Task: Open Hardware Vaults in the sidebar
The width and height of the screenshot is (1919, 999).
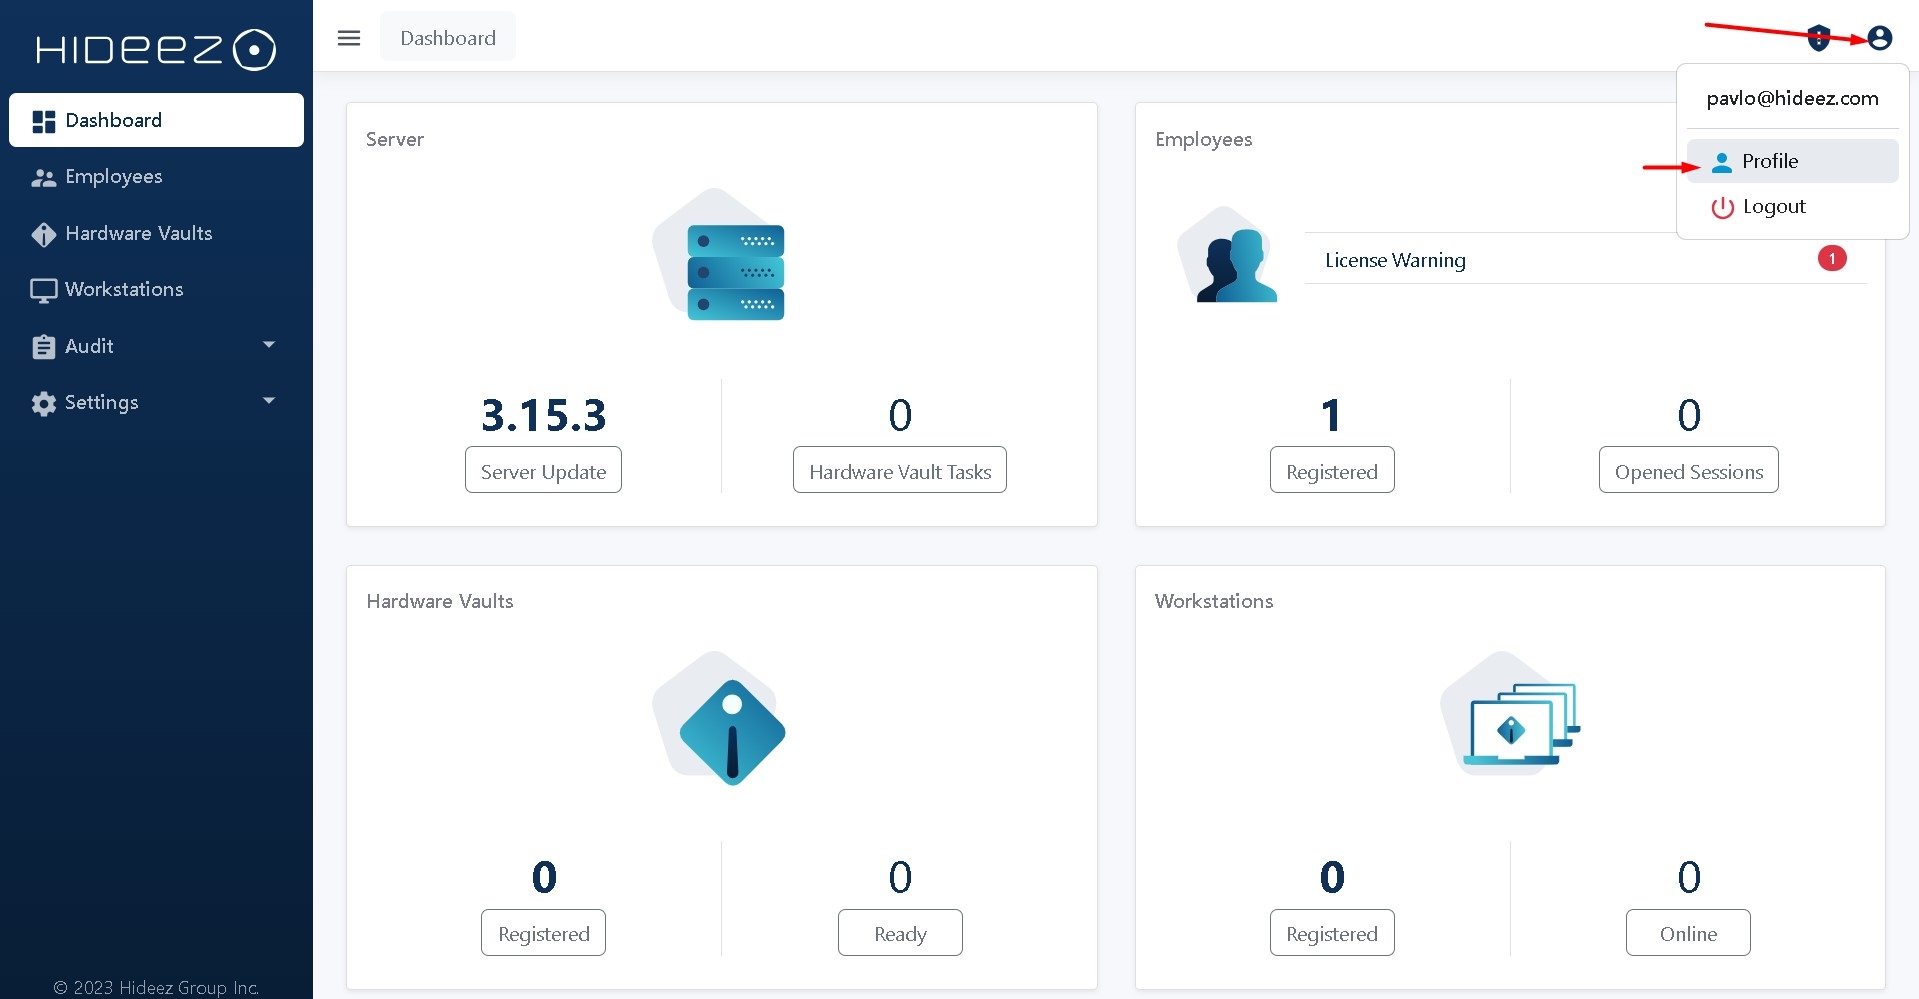Action: point(138,233)
